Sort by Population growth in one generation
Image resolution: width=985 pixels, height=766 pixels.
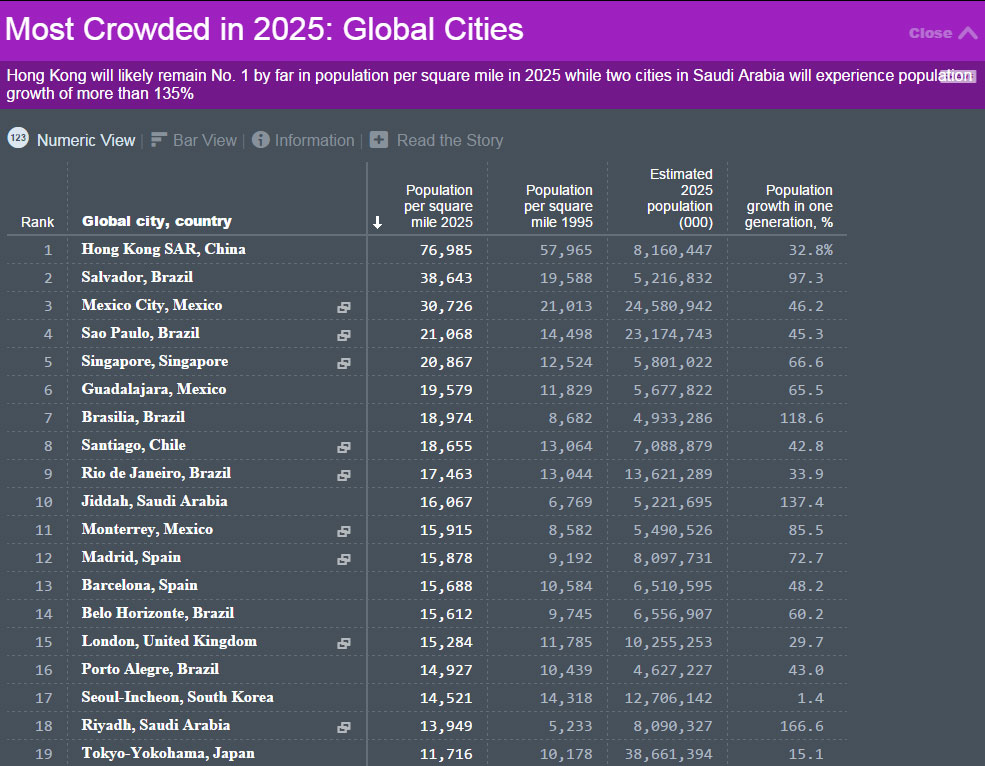coord(790,206)
